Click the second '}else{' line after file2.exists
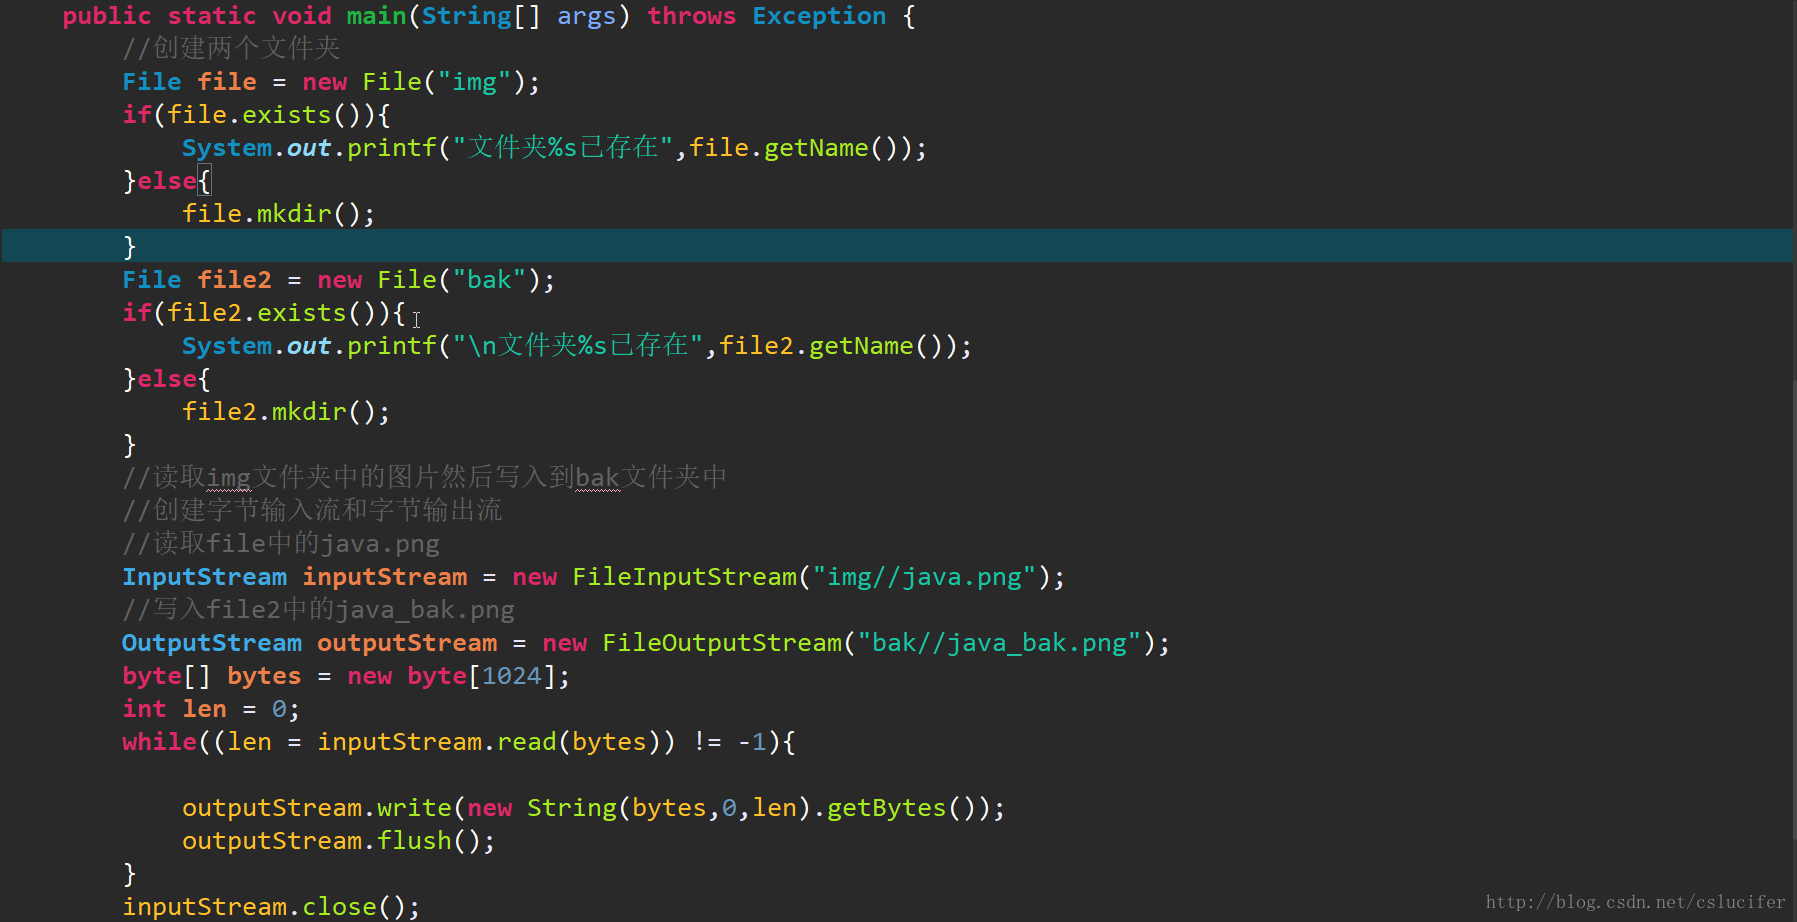The image size is (1797, 922). (x=167, y=379)
